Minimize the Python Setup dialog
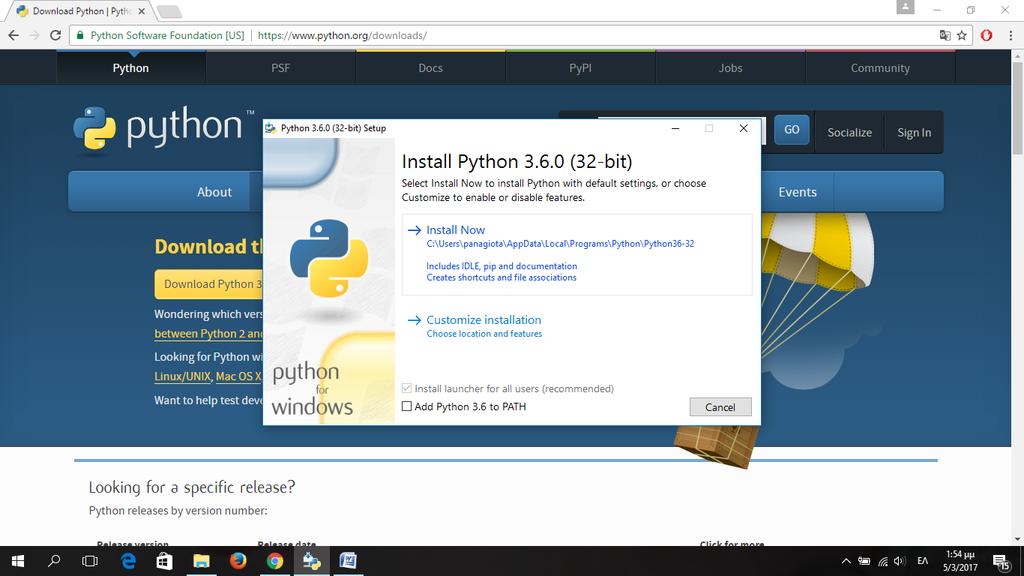This screenshot has height=576, width=1024. [675, 128]
